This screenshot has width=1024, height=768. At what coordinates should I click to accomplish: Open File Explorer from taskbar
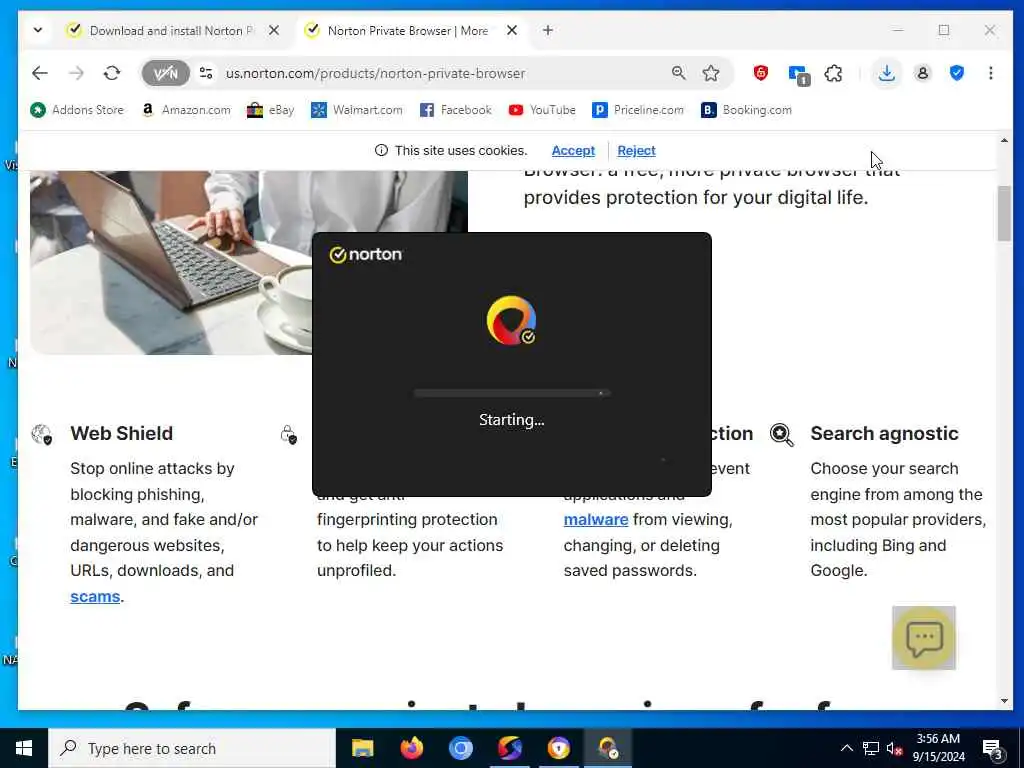tap(362, 748)
